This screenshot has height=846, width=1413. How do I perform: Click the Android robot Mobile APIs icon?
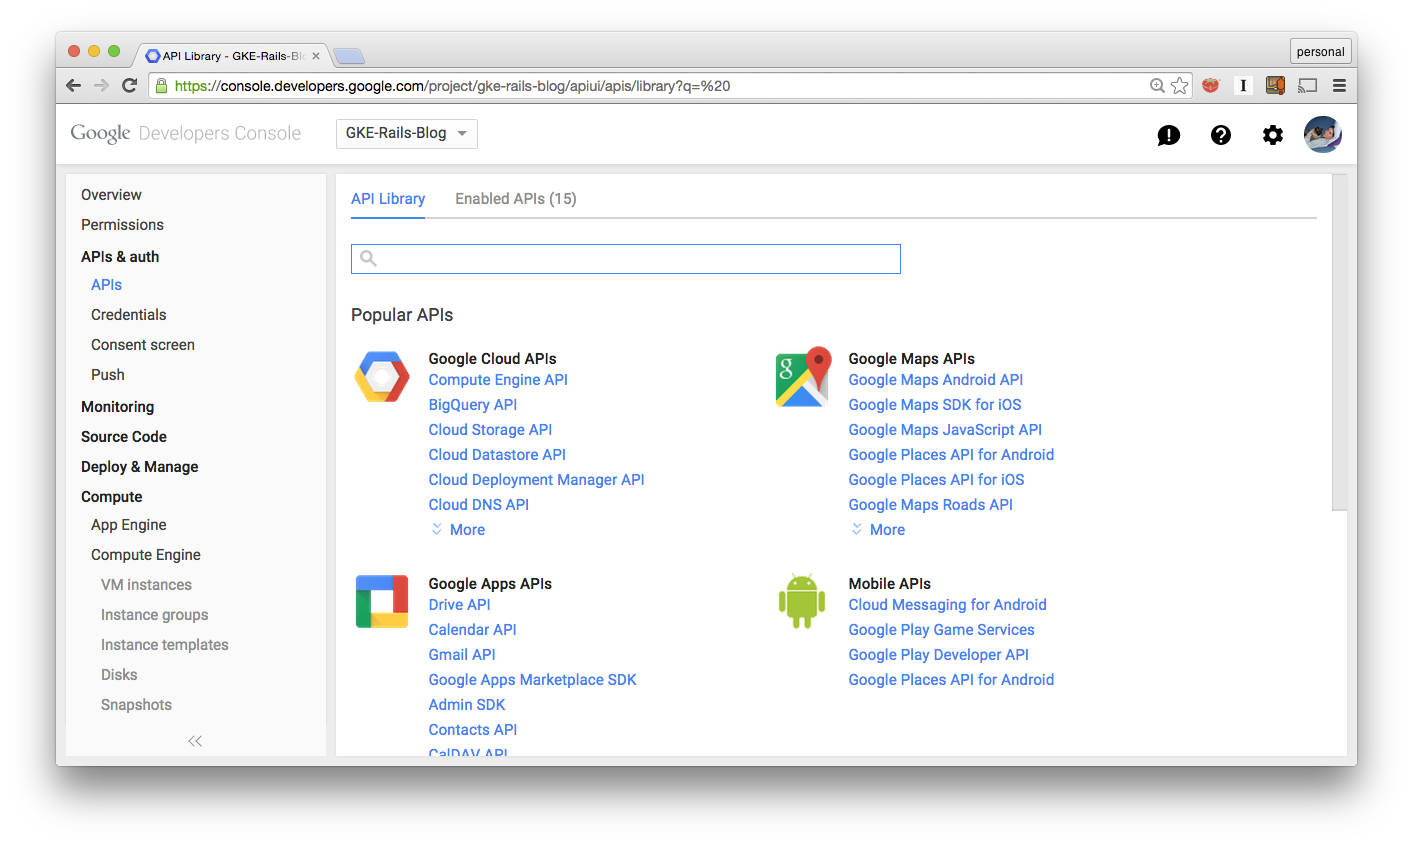click(801, 601)
